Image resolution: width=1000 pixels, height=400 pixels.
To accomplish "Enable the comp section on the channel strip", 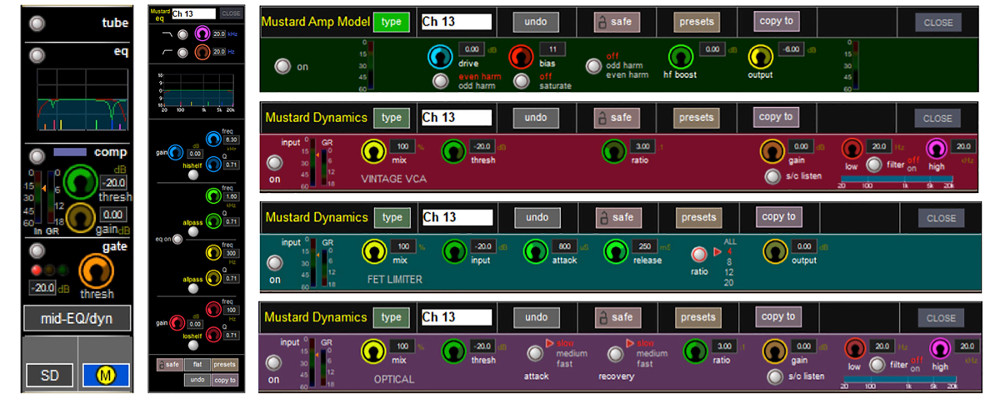I will tap(38, 156).
